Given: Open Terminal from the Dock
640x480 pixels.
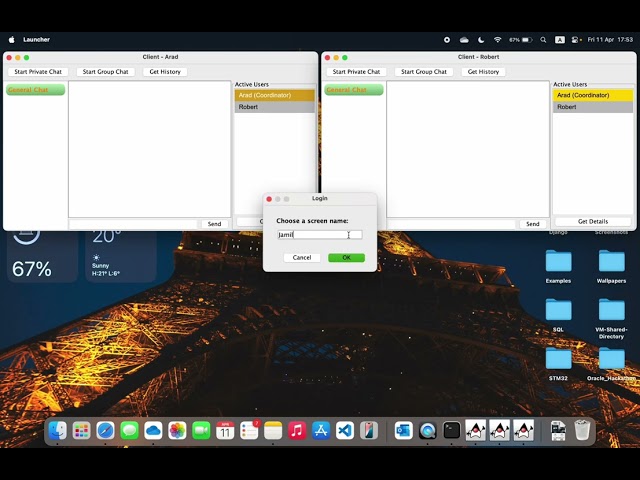Looking at the screenshot, I should (451, 431).
